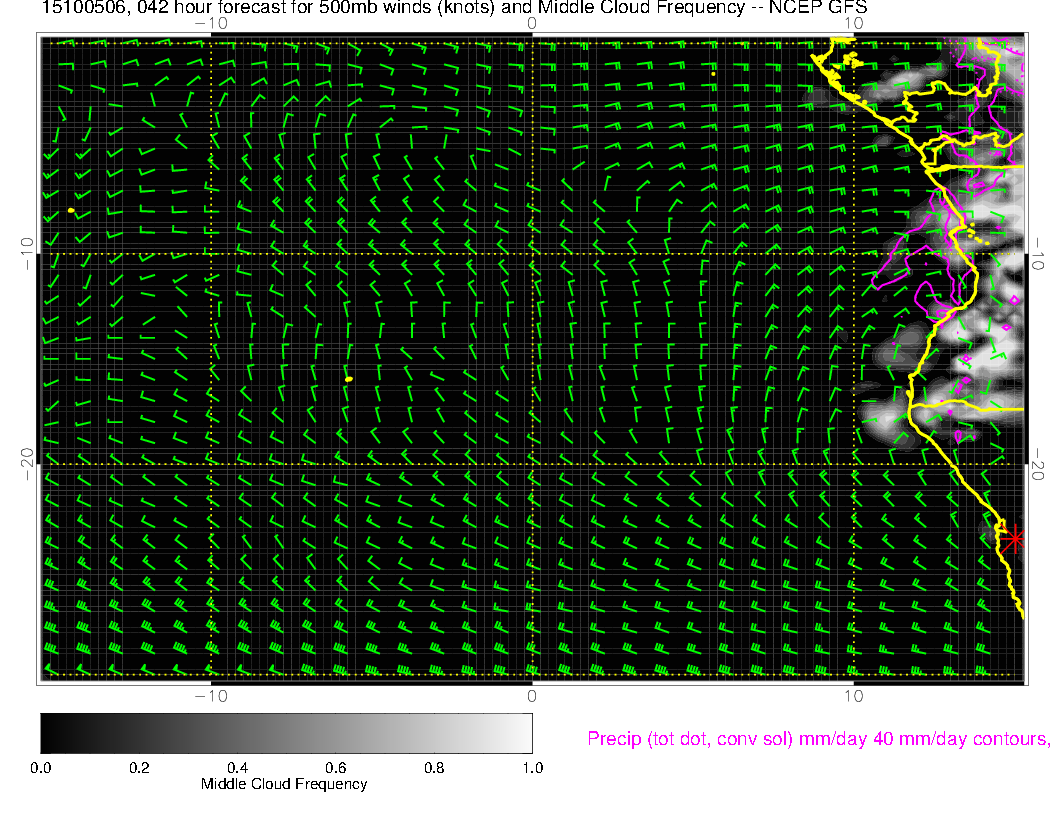Click the red asterisk marker on the coast
1056x816 pixels.
pyautogui.click(x=1014, y=539)
